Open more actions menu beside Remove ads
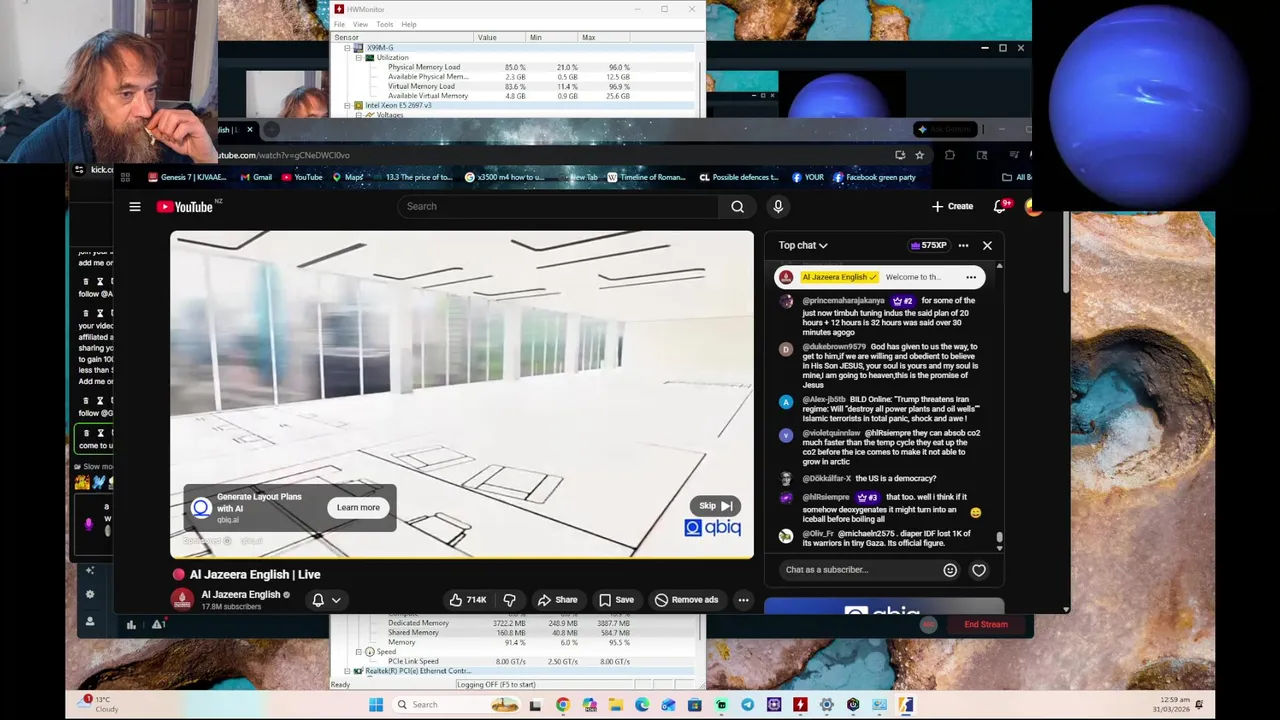This screenshot has width=1280, height=720. [743, 600]
